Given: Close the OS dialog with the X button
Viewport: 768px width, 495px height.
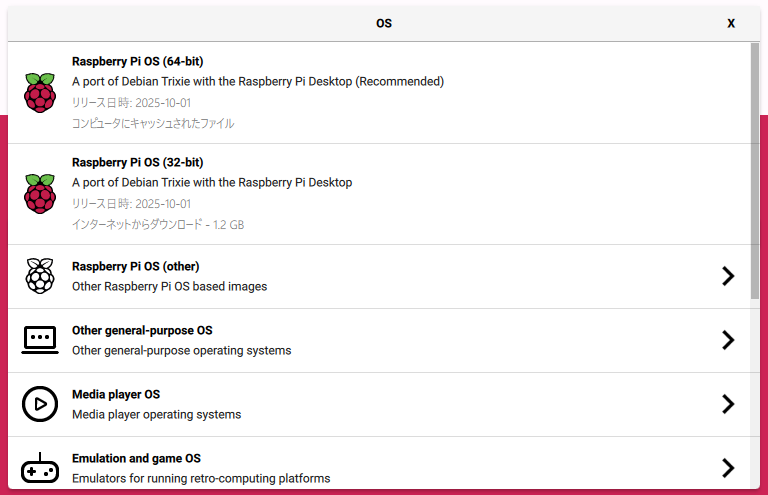Looking at the screenshot, I should pyautogui.click(x=731, y=23).
